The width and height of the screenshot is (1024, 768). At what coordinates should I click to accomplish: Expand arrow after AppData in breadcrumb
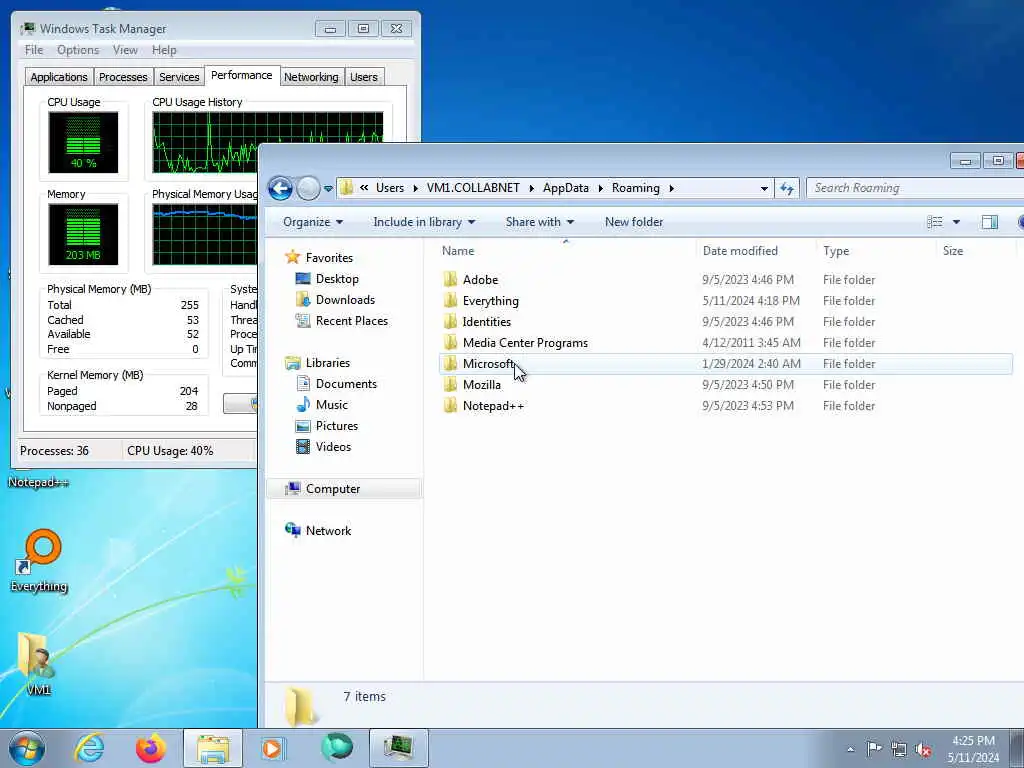[600, 188]
